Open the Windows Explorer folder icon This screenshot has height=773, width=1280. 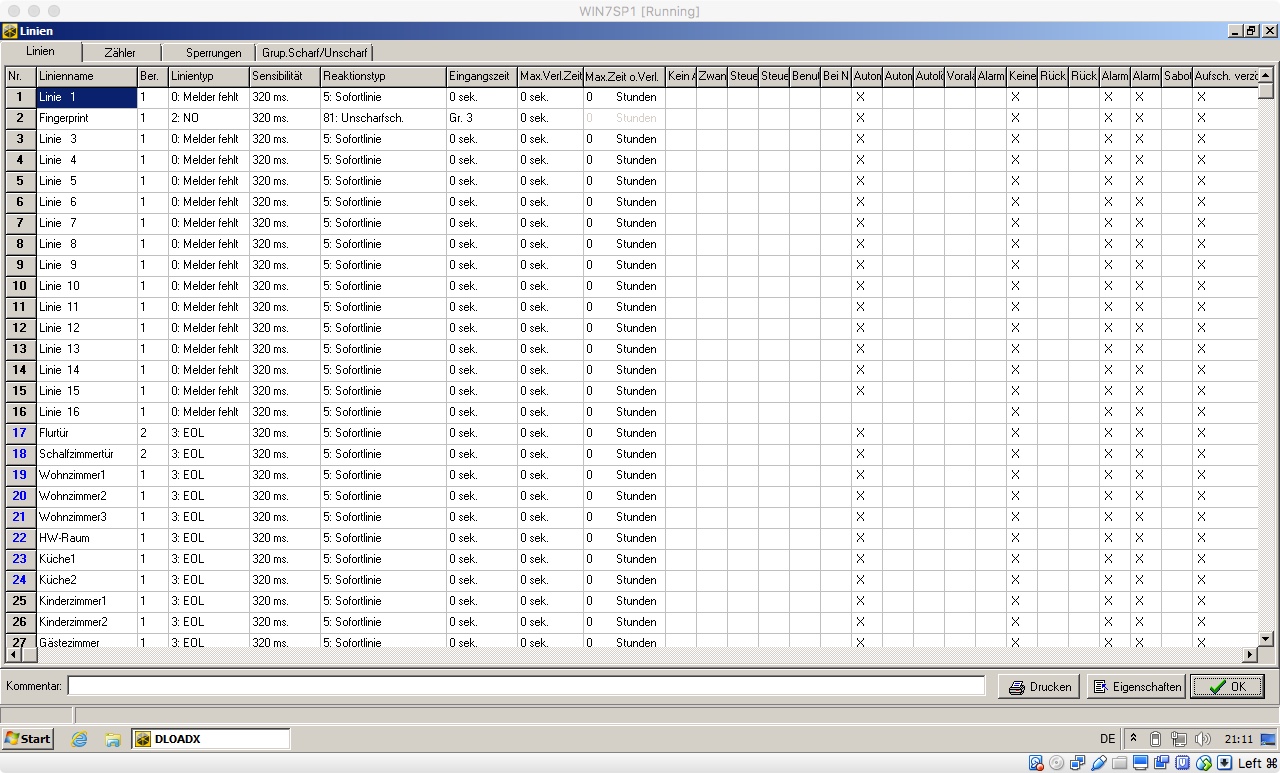tap(113, 739)
